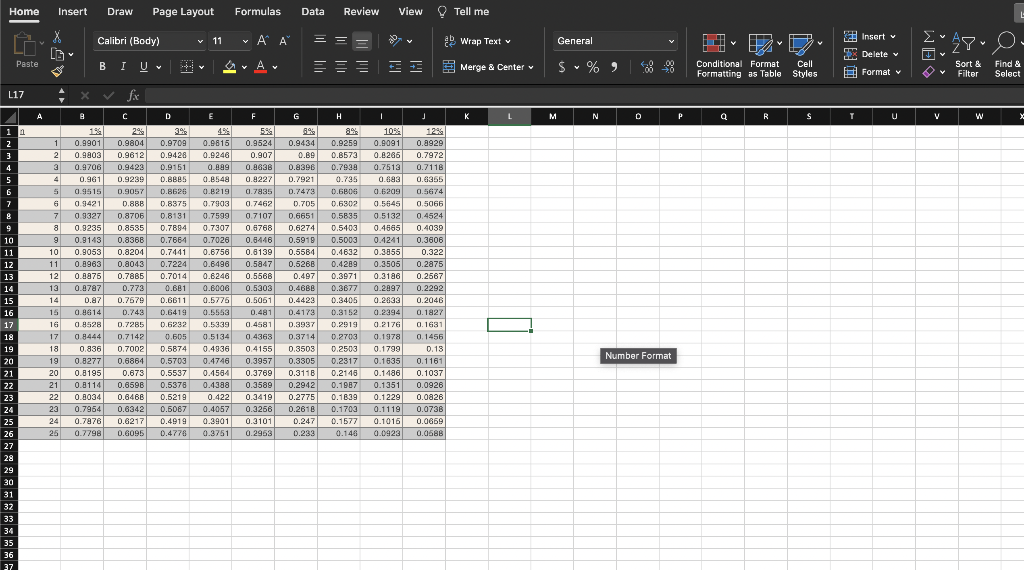Open Cell Styles gallery
The image size is (1024, 570).
click(805, 55)
